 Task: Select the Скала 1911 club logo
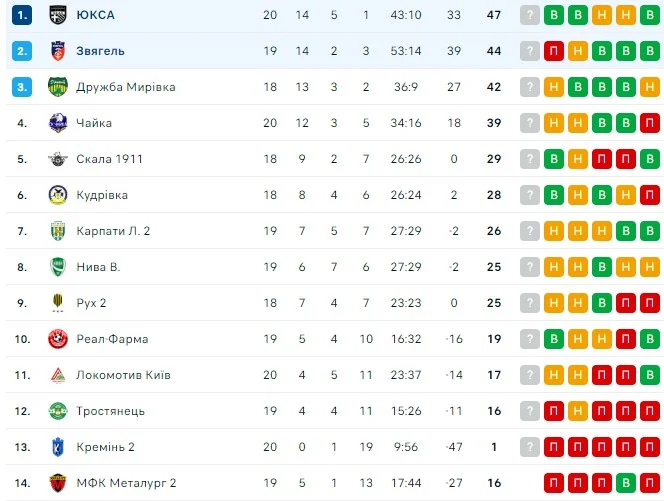pos(57,159)
